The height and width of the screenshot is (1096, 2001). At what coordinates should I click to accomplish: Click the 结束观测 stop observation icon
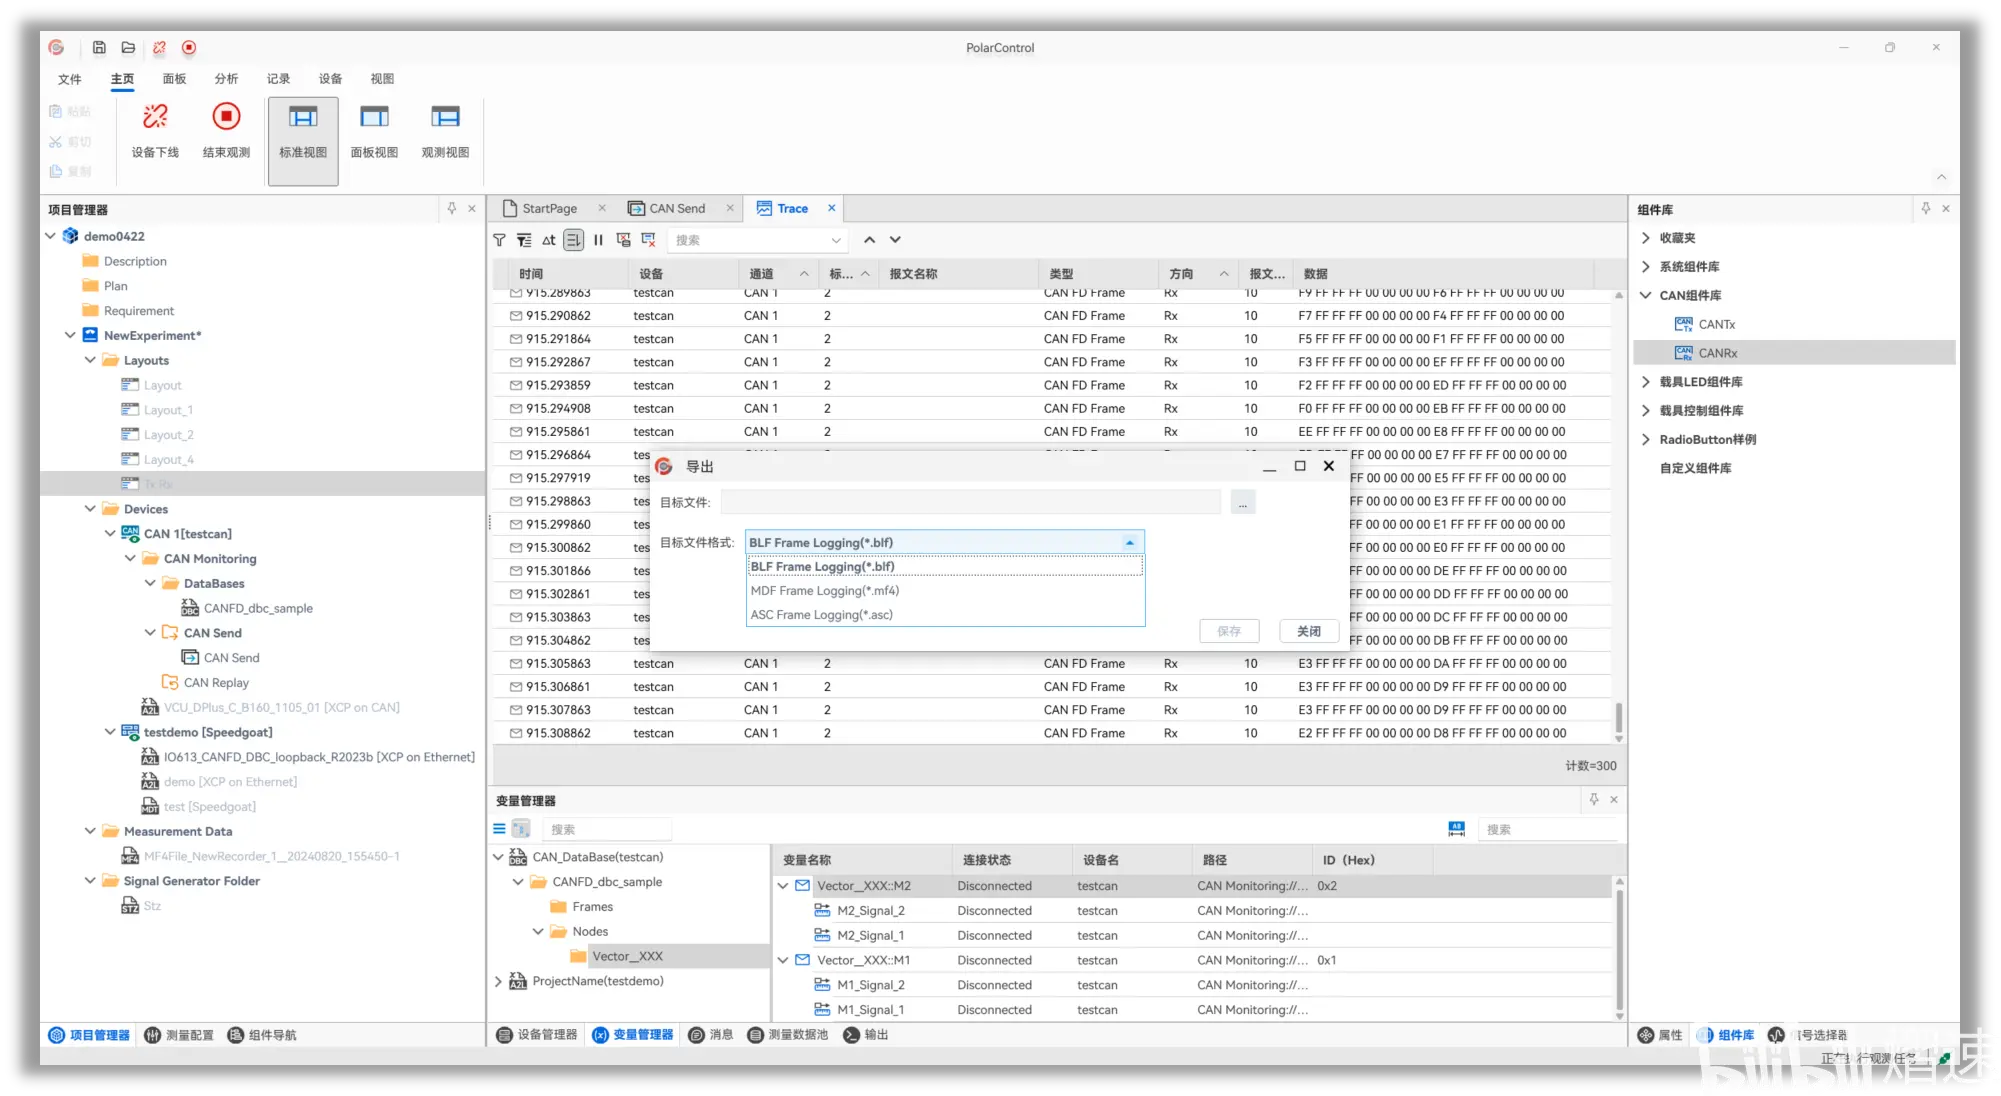tap(226, 118)
